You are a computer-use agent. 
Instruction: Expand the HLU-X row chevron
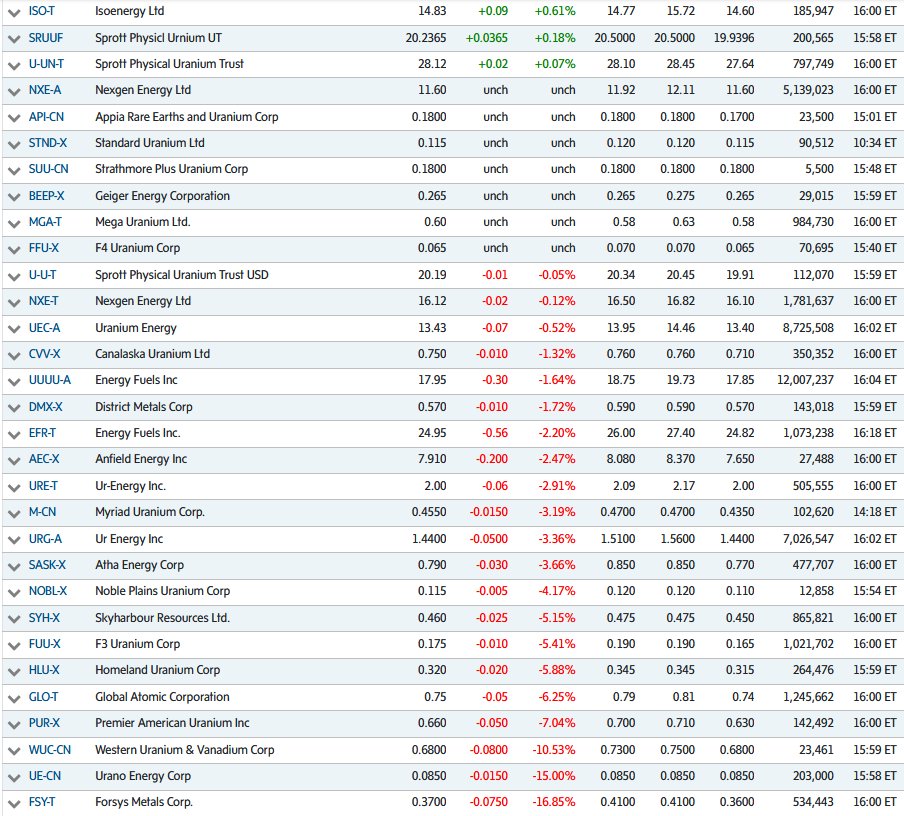(x=14, y=671)
